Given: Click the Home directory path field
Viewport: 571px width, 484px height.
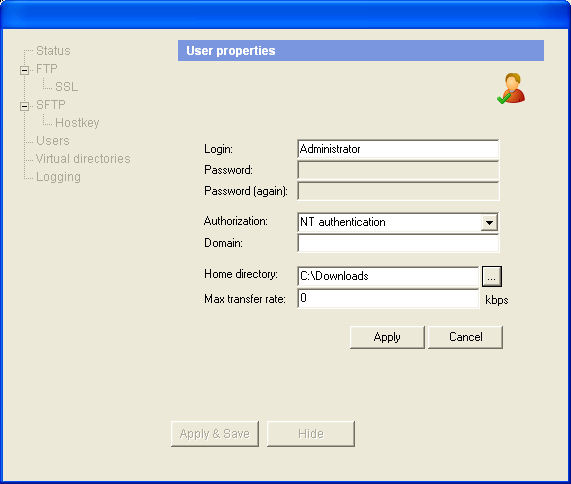Looking at the screenshot, I should click(x=388, y=276).
